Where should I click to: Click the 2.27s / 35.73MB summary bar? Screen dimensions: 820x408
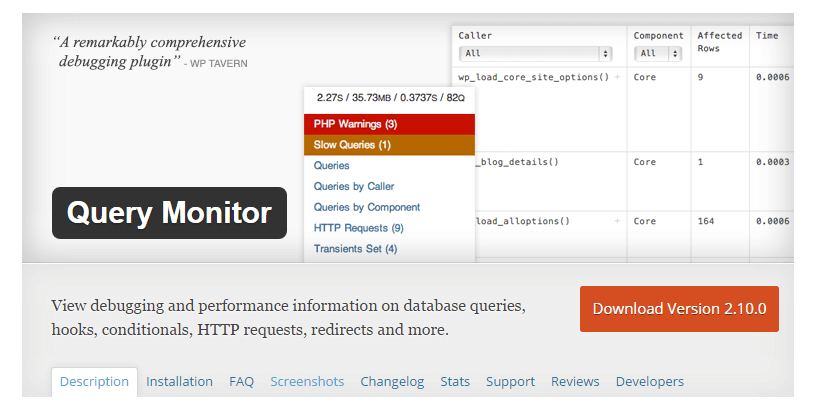[390, 97]
